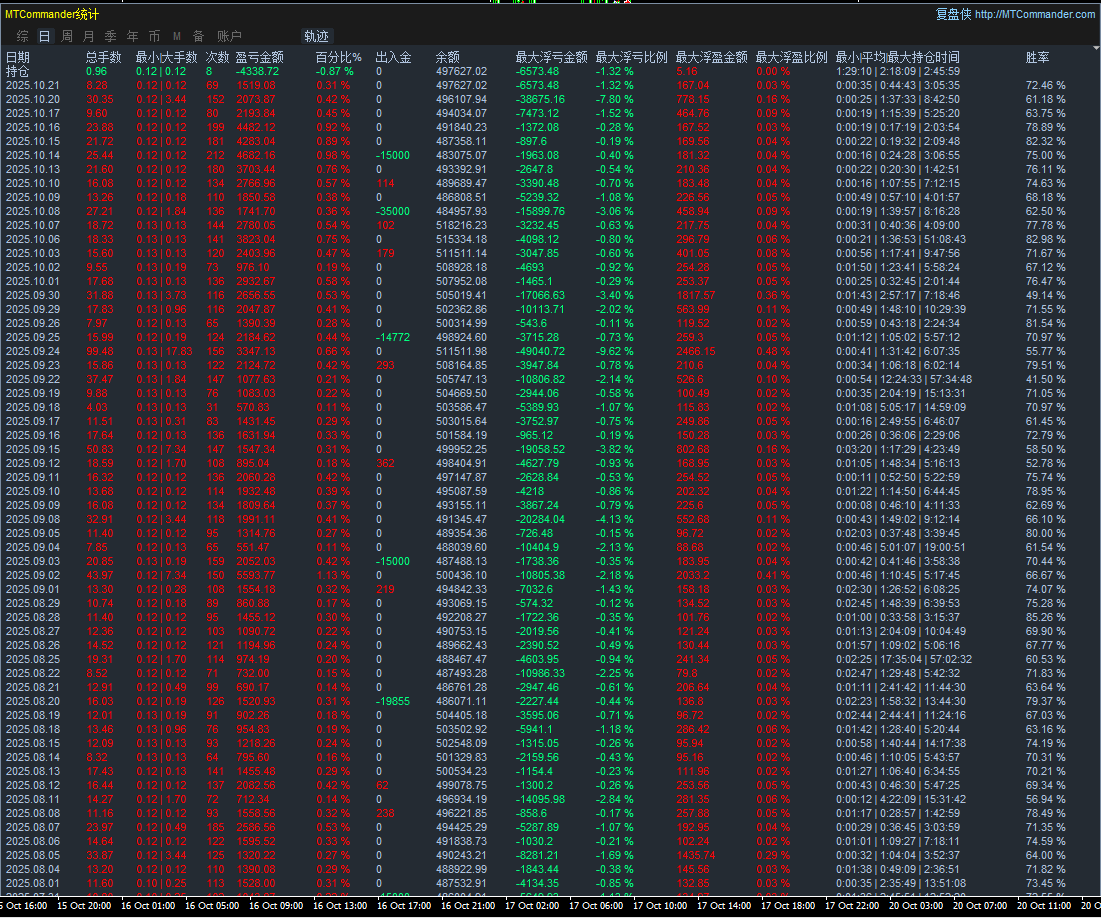Click the -4338.72 open position loss

pos(258,72)
